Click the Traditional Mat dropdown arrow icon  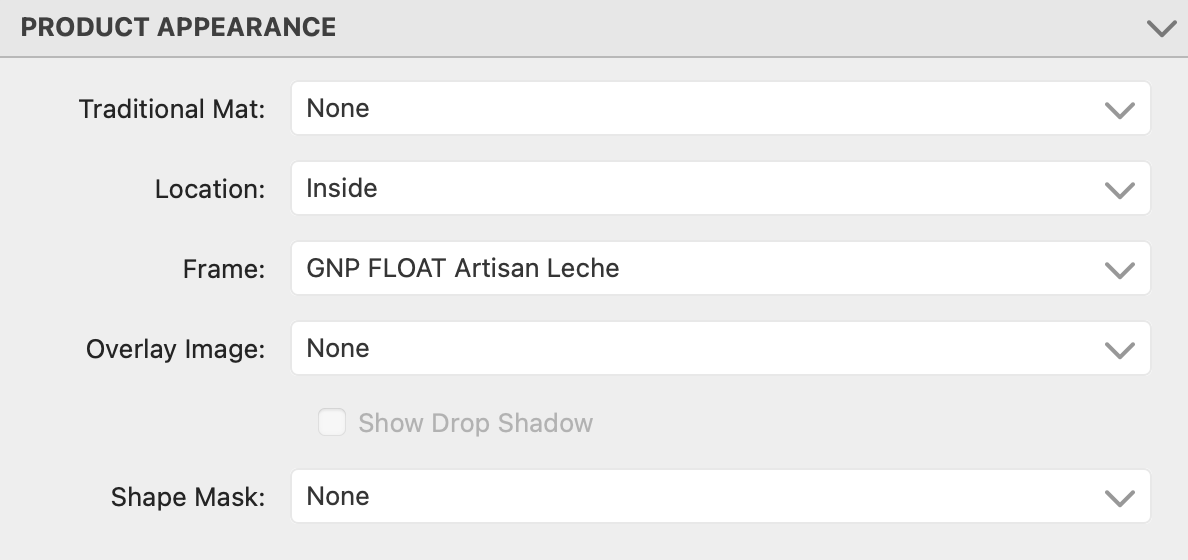click(1119, 109)
